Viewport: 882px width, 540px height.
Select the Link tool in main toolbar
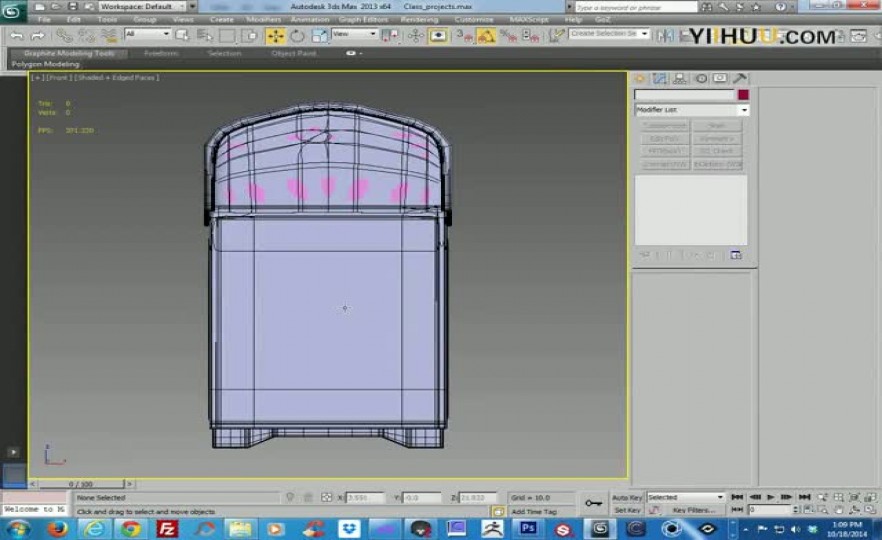pos(64,36)
